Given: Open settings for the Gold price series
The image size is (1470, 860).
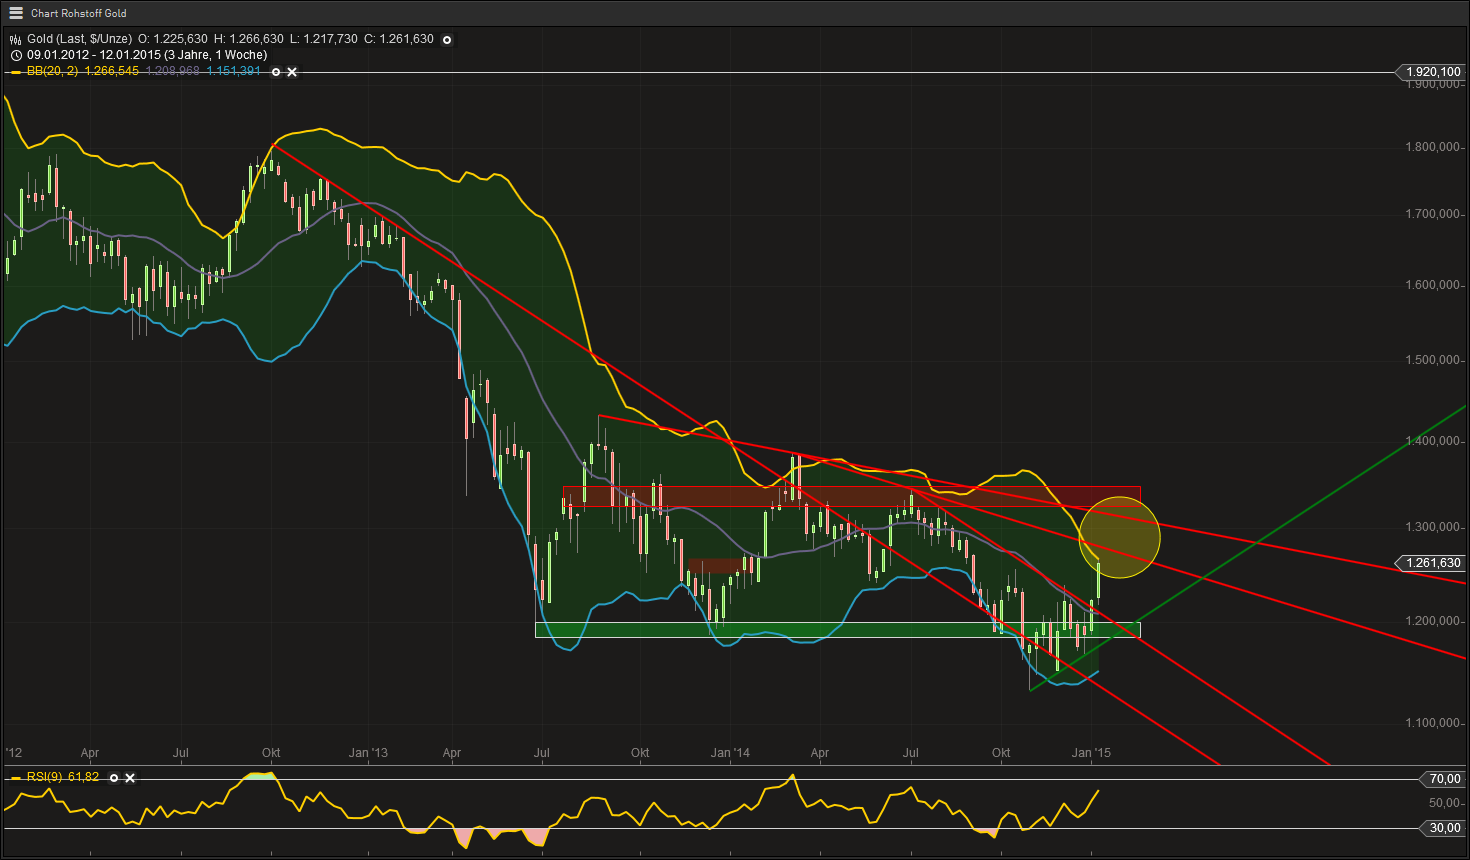Looking at the screenshot, I should click(446, 40).
